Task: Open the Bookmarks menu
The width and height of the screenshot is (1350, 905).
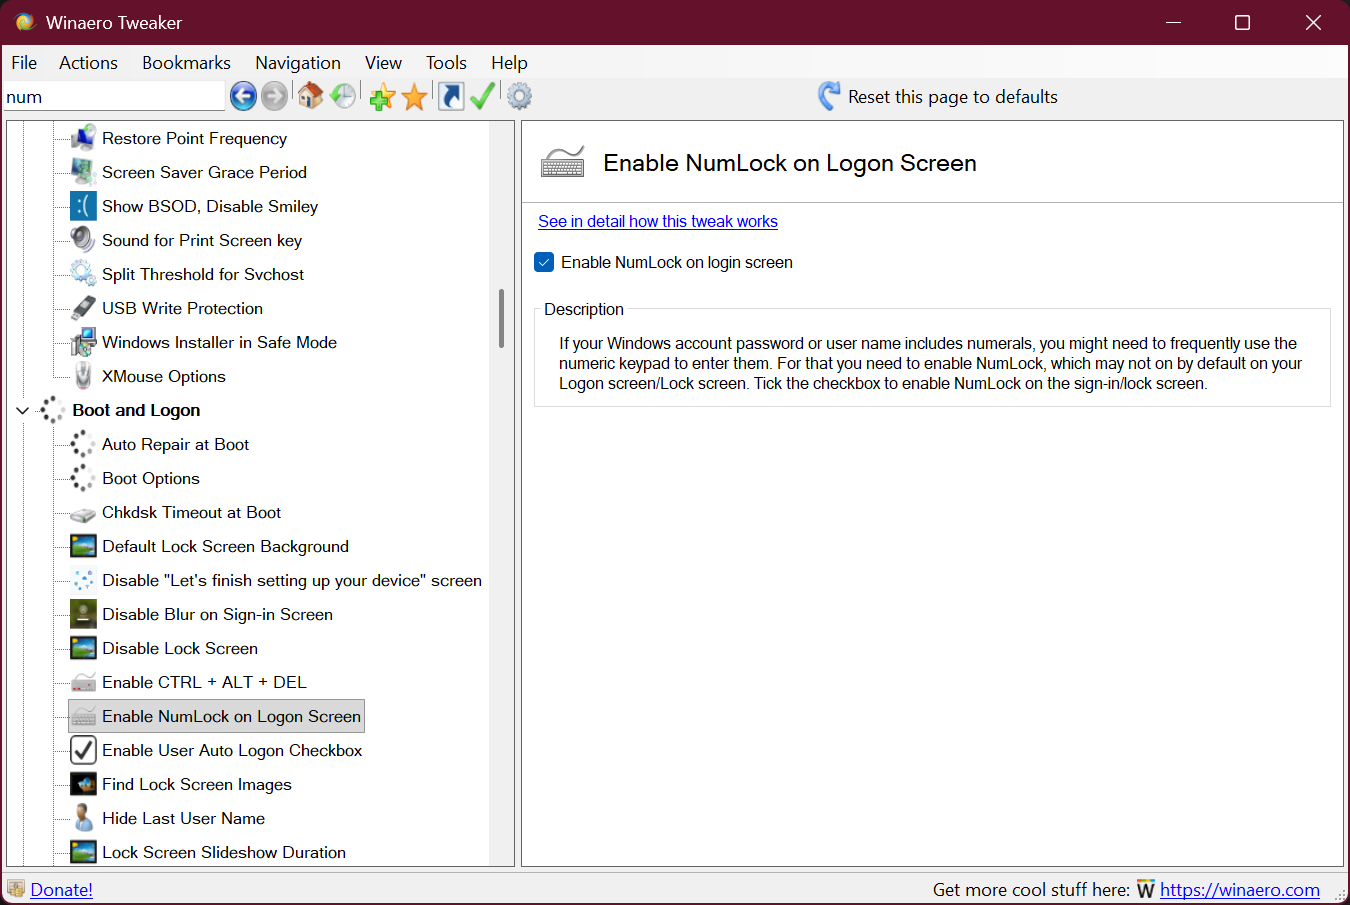Action: pyautogui.click(x=186, y=63)
